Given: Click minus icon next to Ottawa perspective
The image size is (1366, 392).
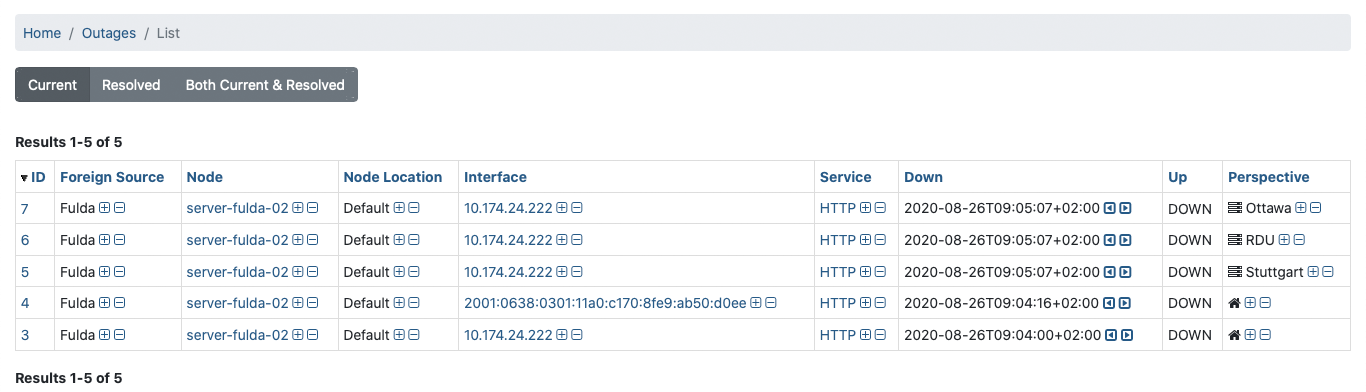Looking at the screenshot, I should click(x=1316, y=208).
